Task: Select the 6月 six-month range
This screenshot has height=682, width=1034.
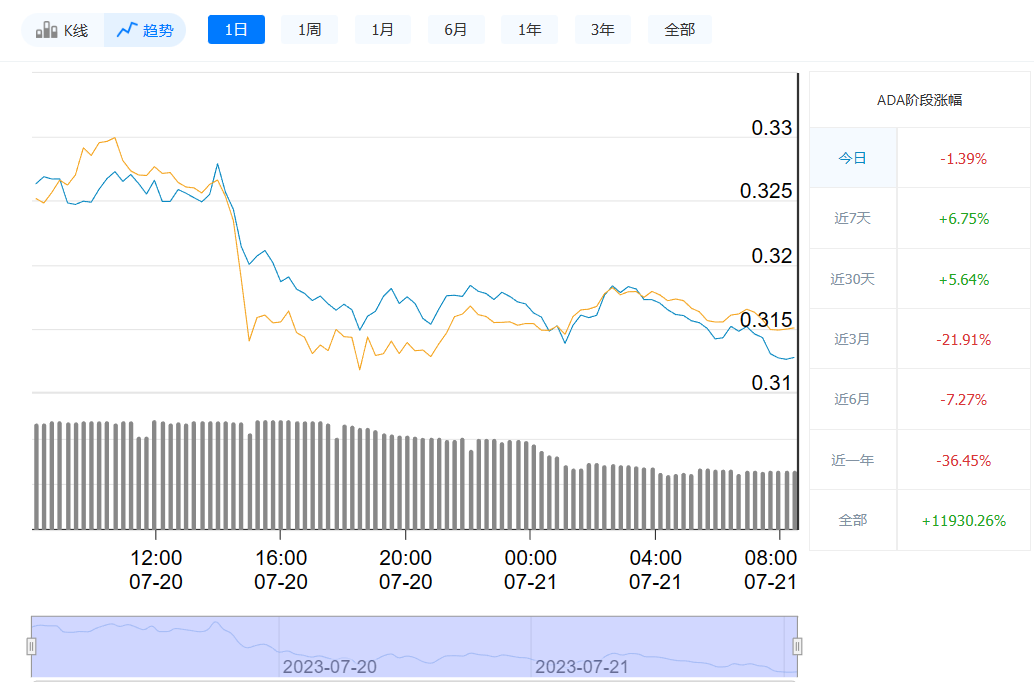Action: coord(456,29)
